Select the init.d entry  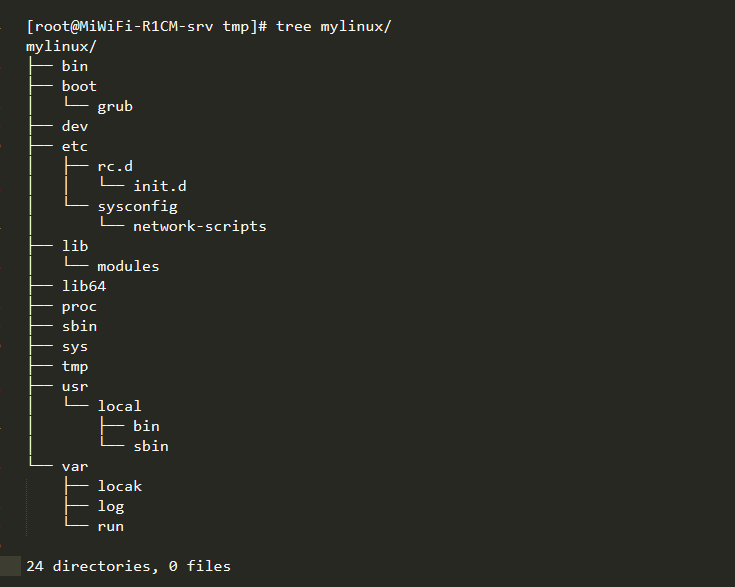160,187
